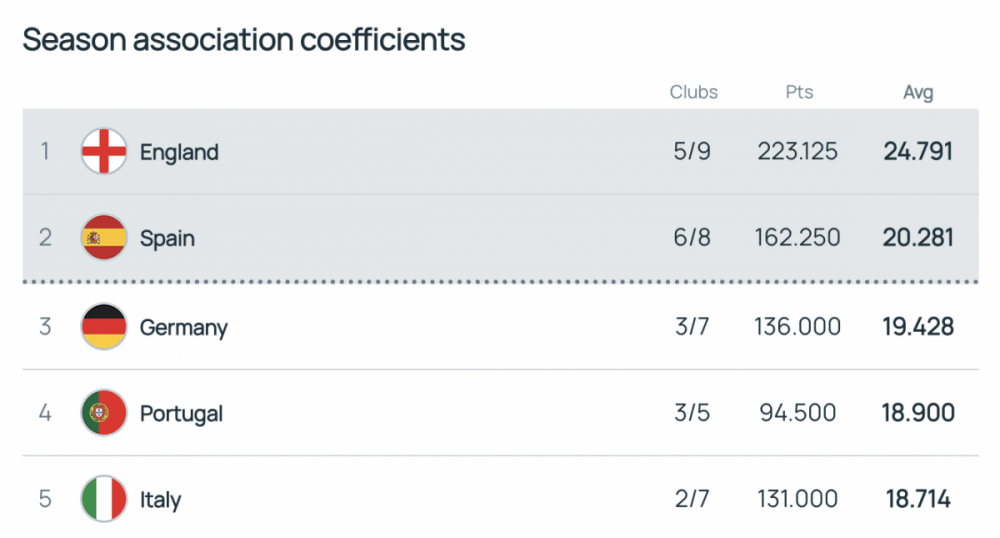Open the Italy association name

coord(160,499)
